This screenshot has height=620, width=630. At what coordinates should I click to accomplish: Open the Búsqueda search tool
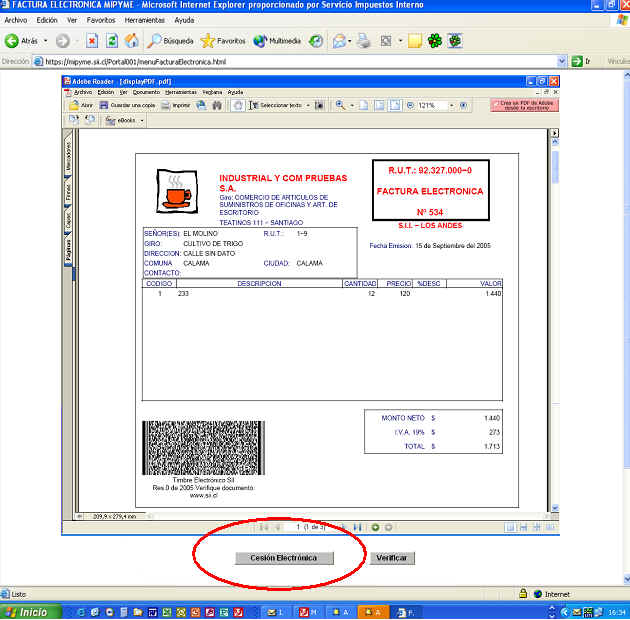tap(170, 41)
